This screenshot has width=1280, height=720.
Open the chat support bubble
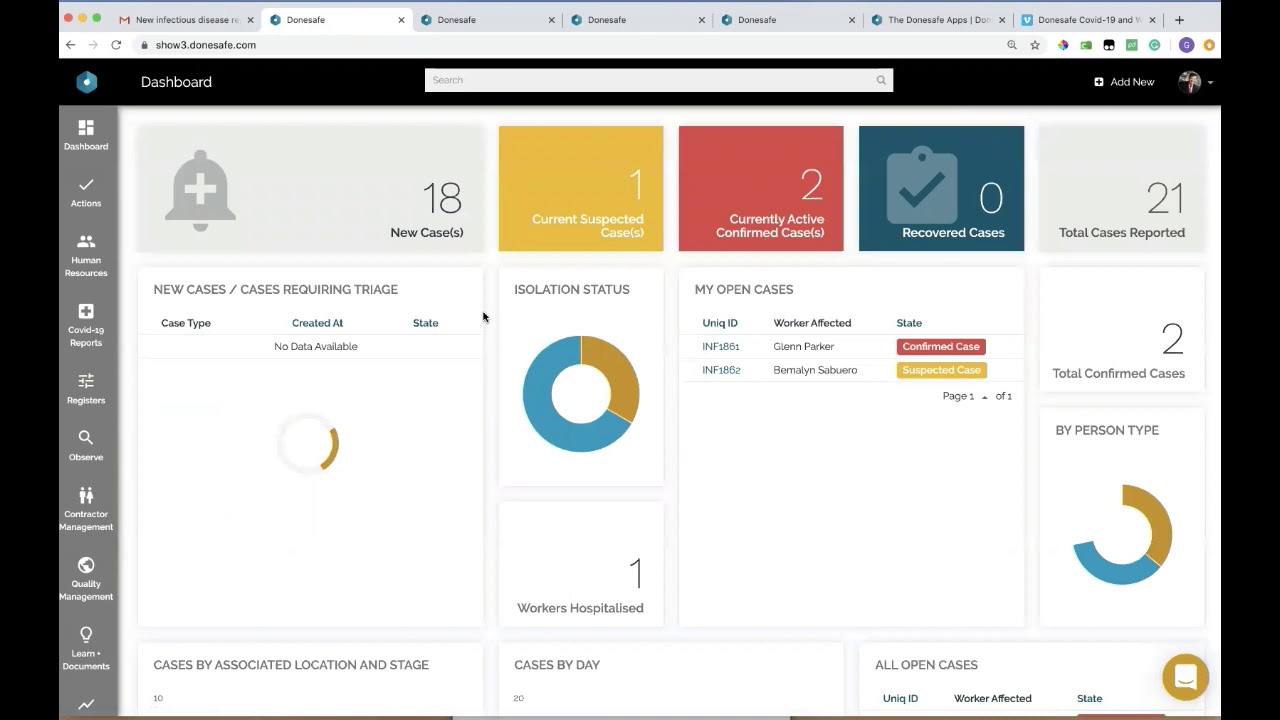tap(1185, 677)
